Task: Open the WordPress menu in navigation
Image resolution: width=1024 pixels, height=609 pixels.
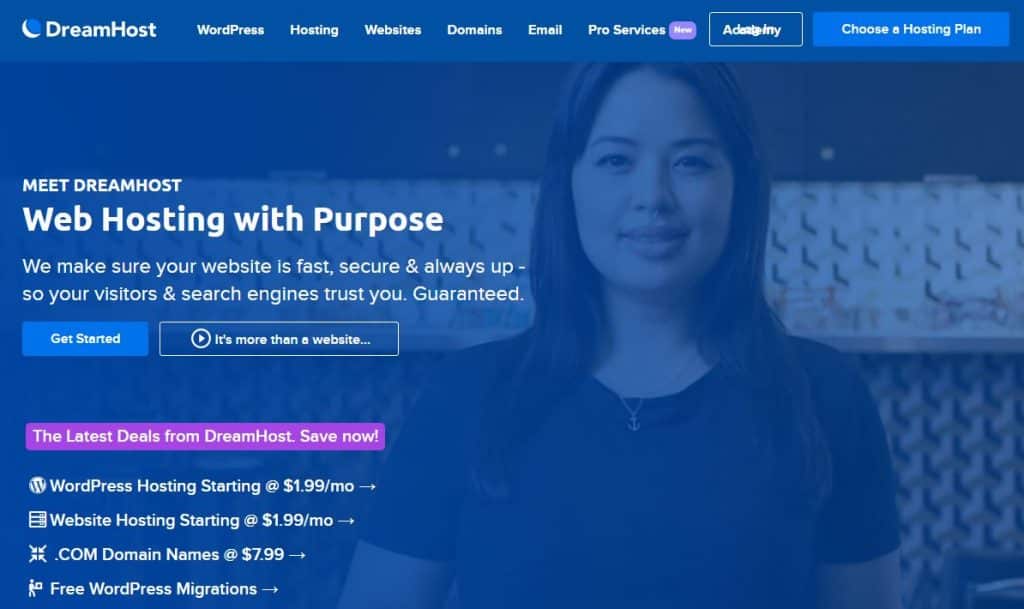Action: coord(231,30)
